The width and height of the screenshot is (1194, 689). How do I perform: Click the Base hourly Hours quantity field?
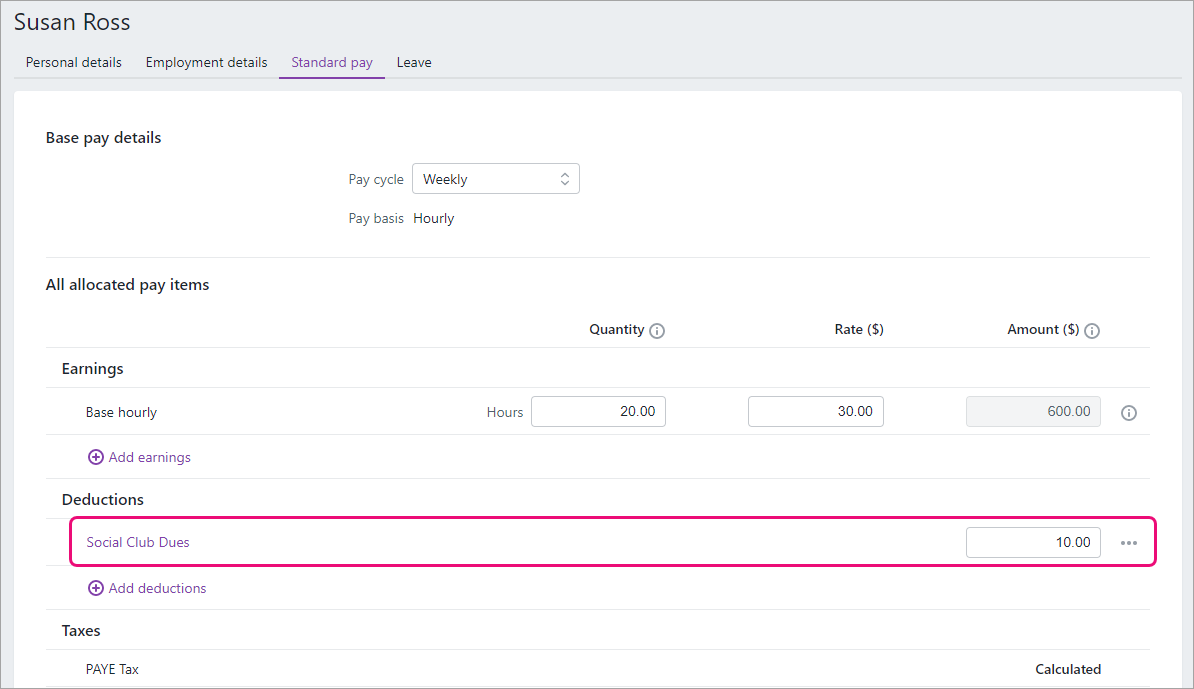coord(599,411)
